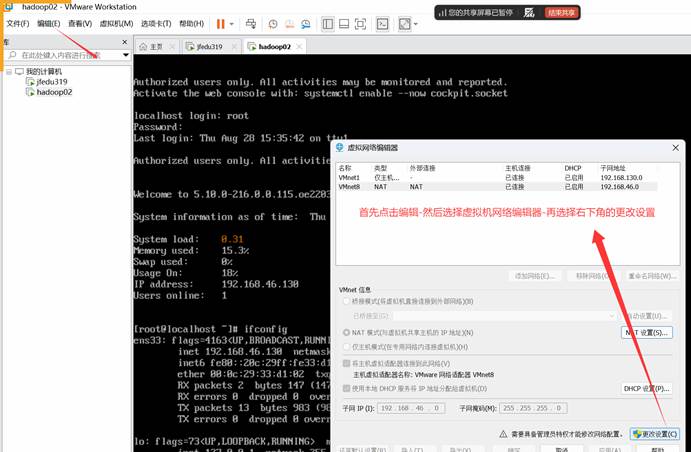This screenshot has height=452, width=691.
Task: Click the console view toolbar icon
Action: point(383,24)
